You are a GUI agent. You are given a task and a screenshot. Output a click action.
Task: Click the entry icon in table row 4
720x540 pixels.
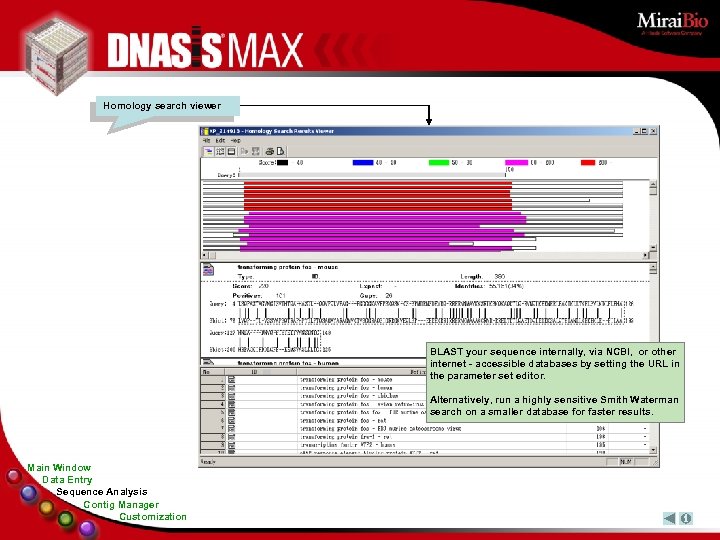coord(231,405)
